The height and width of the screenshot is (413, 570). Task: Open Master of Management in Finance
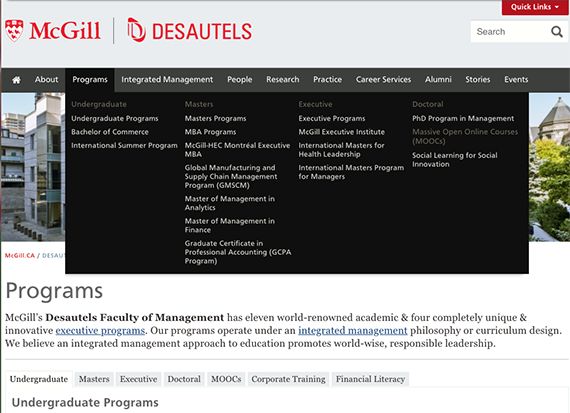point(229,225)
